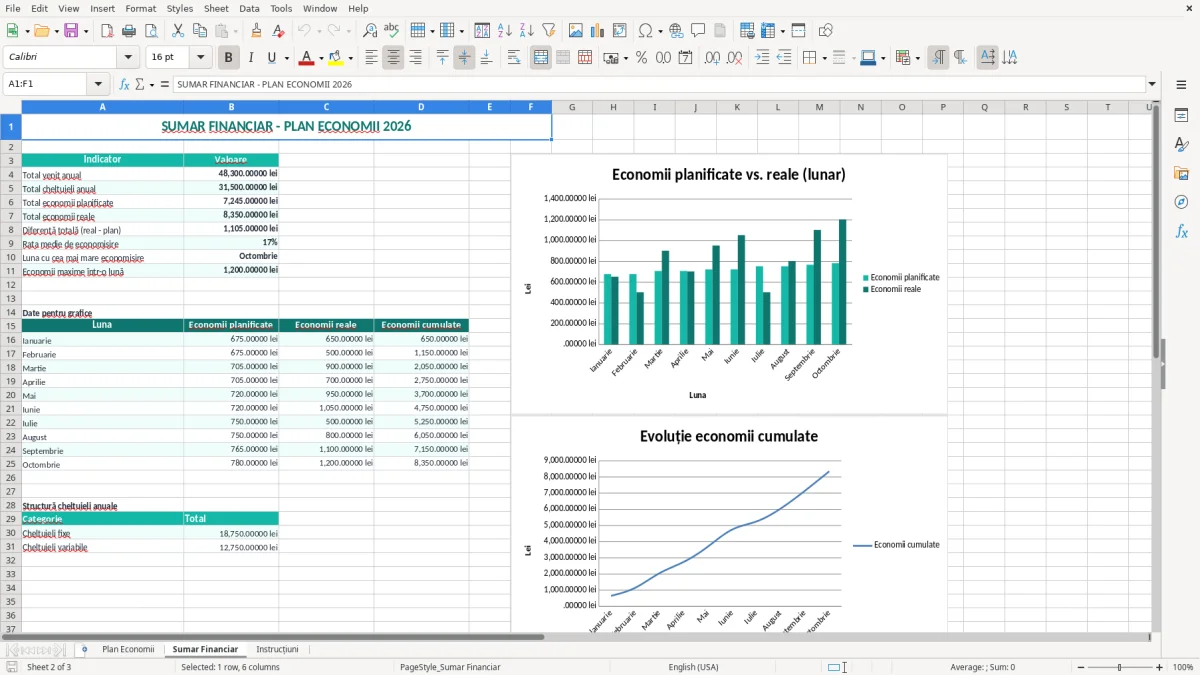
Task: Increase indent icon
Action: click(x=762, y=58)
